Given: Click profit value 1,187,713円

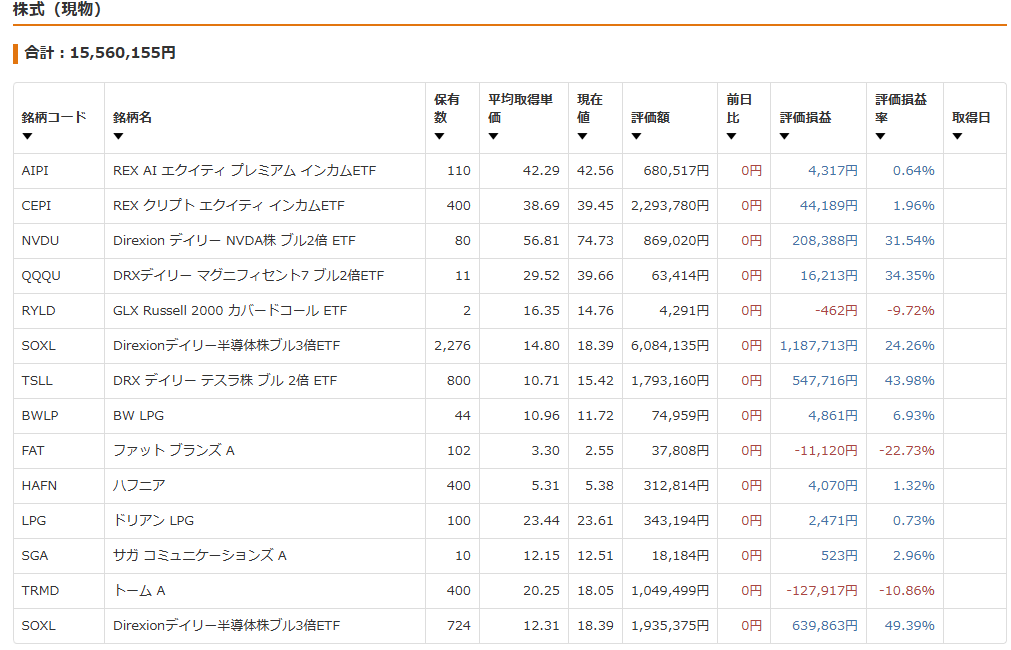Looking at the screenshot, I should pos(819,346).
